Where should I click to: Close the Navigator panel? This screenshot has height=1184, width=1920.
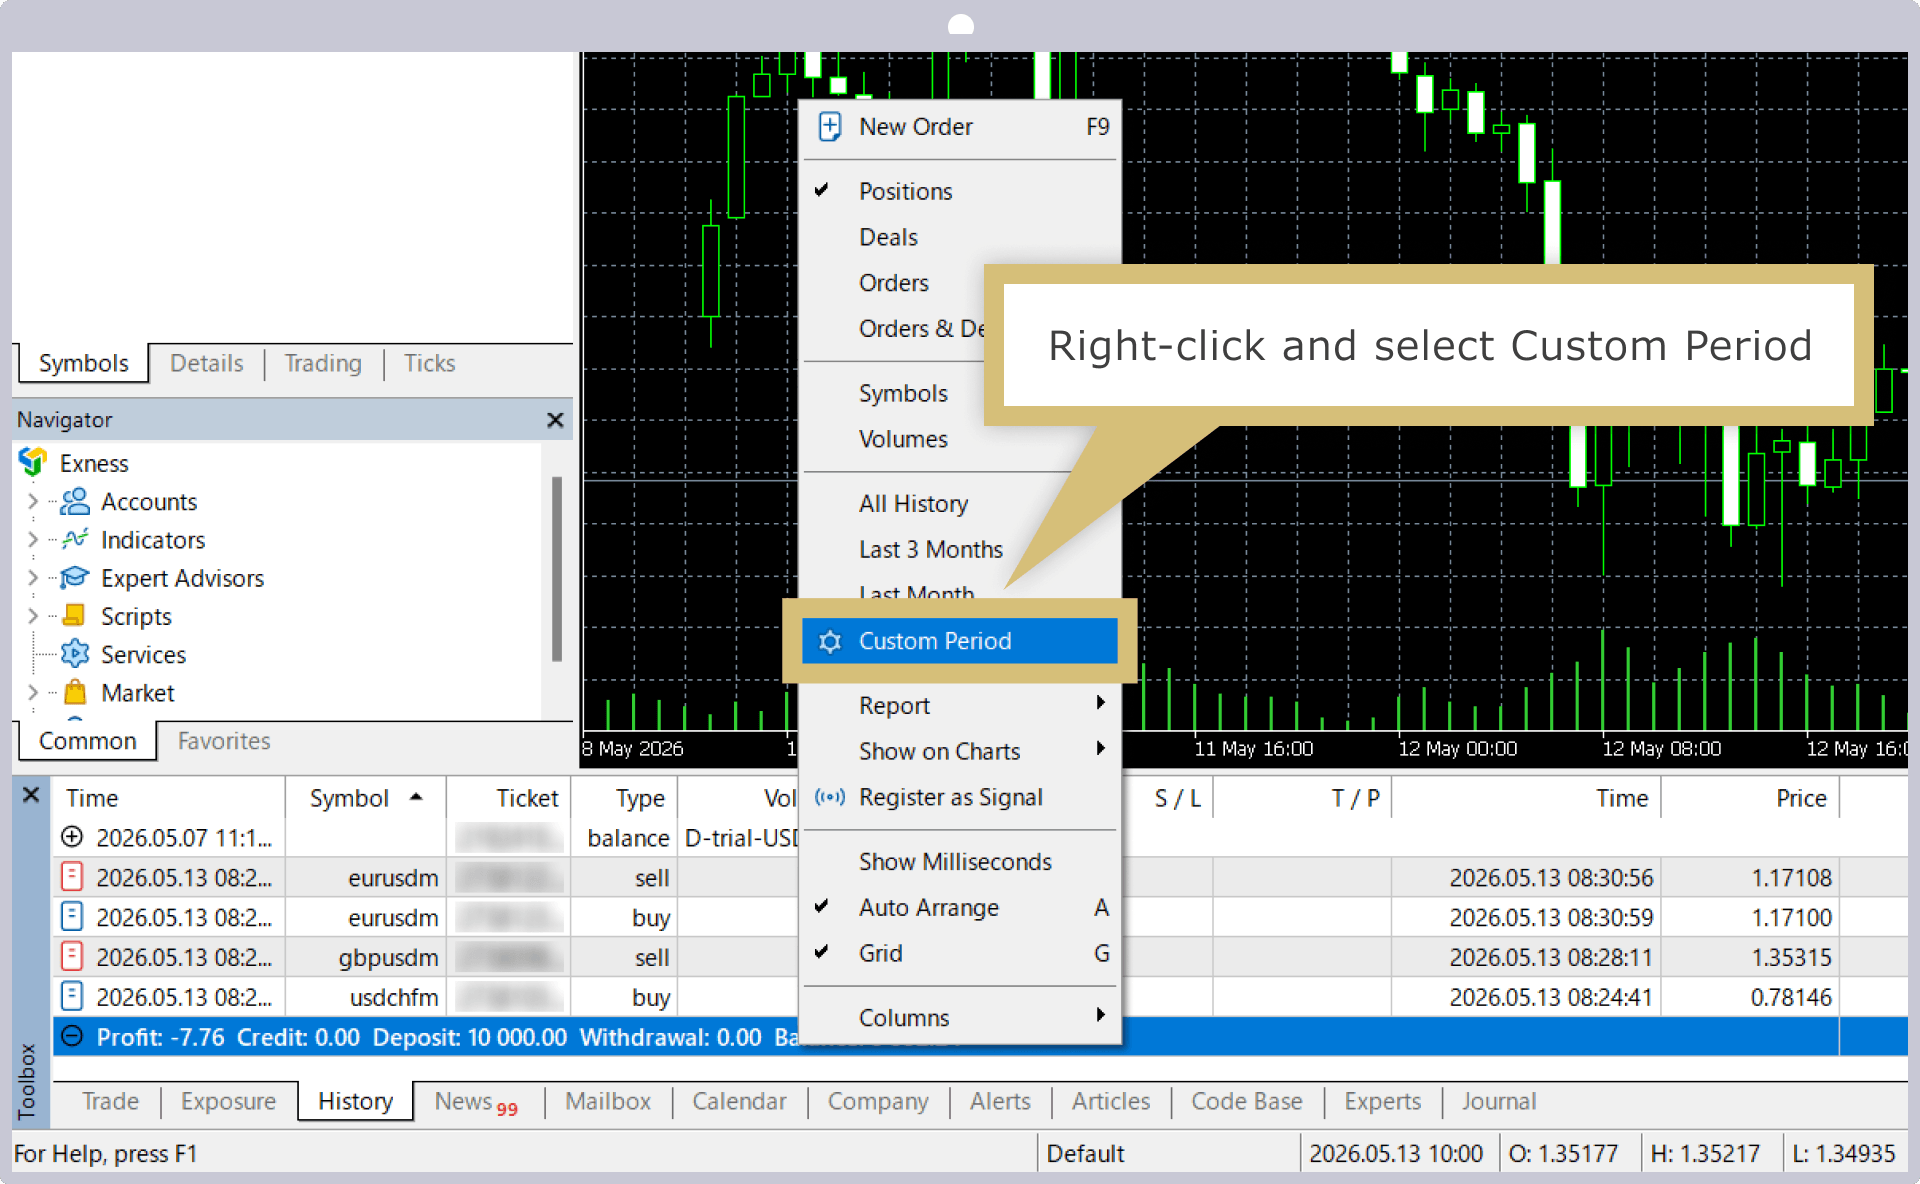click(555, 420)
